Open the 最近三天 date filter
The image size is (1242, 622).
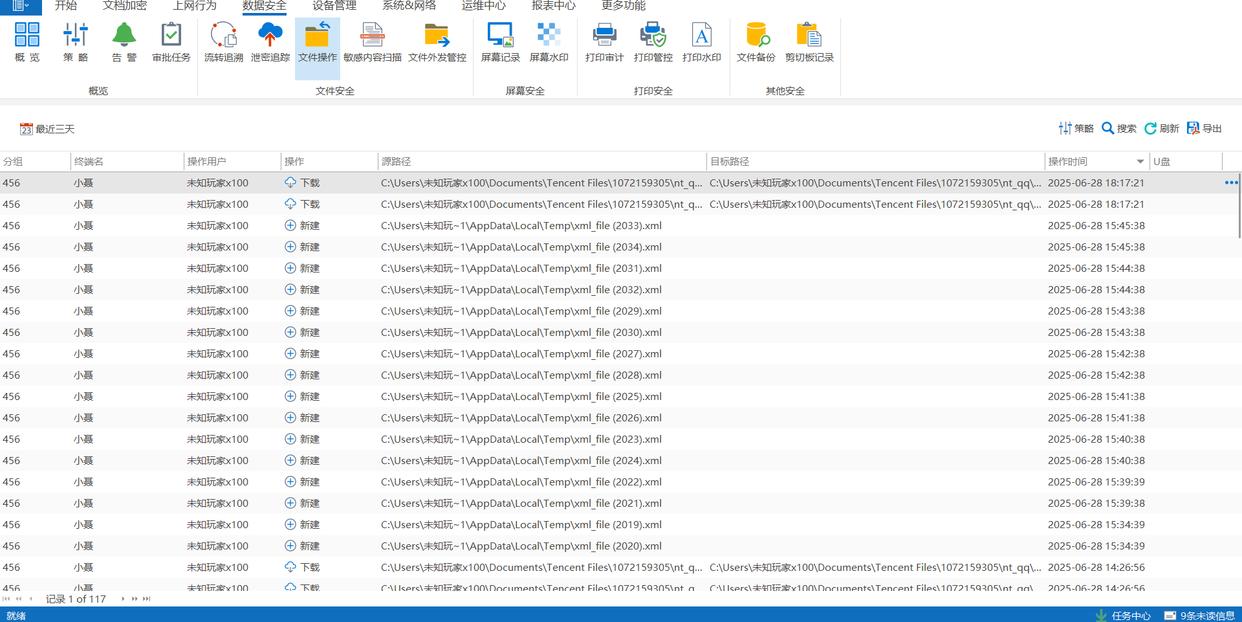pos(47,129)
